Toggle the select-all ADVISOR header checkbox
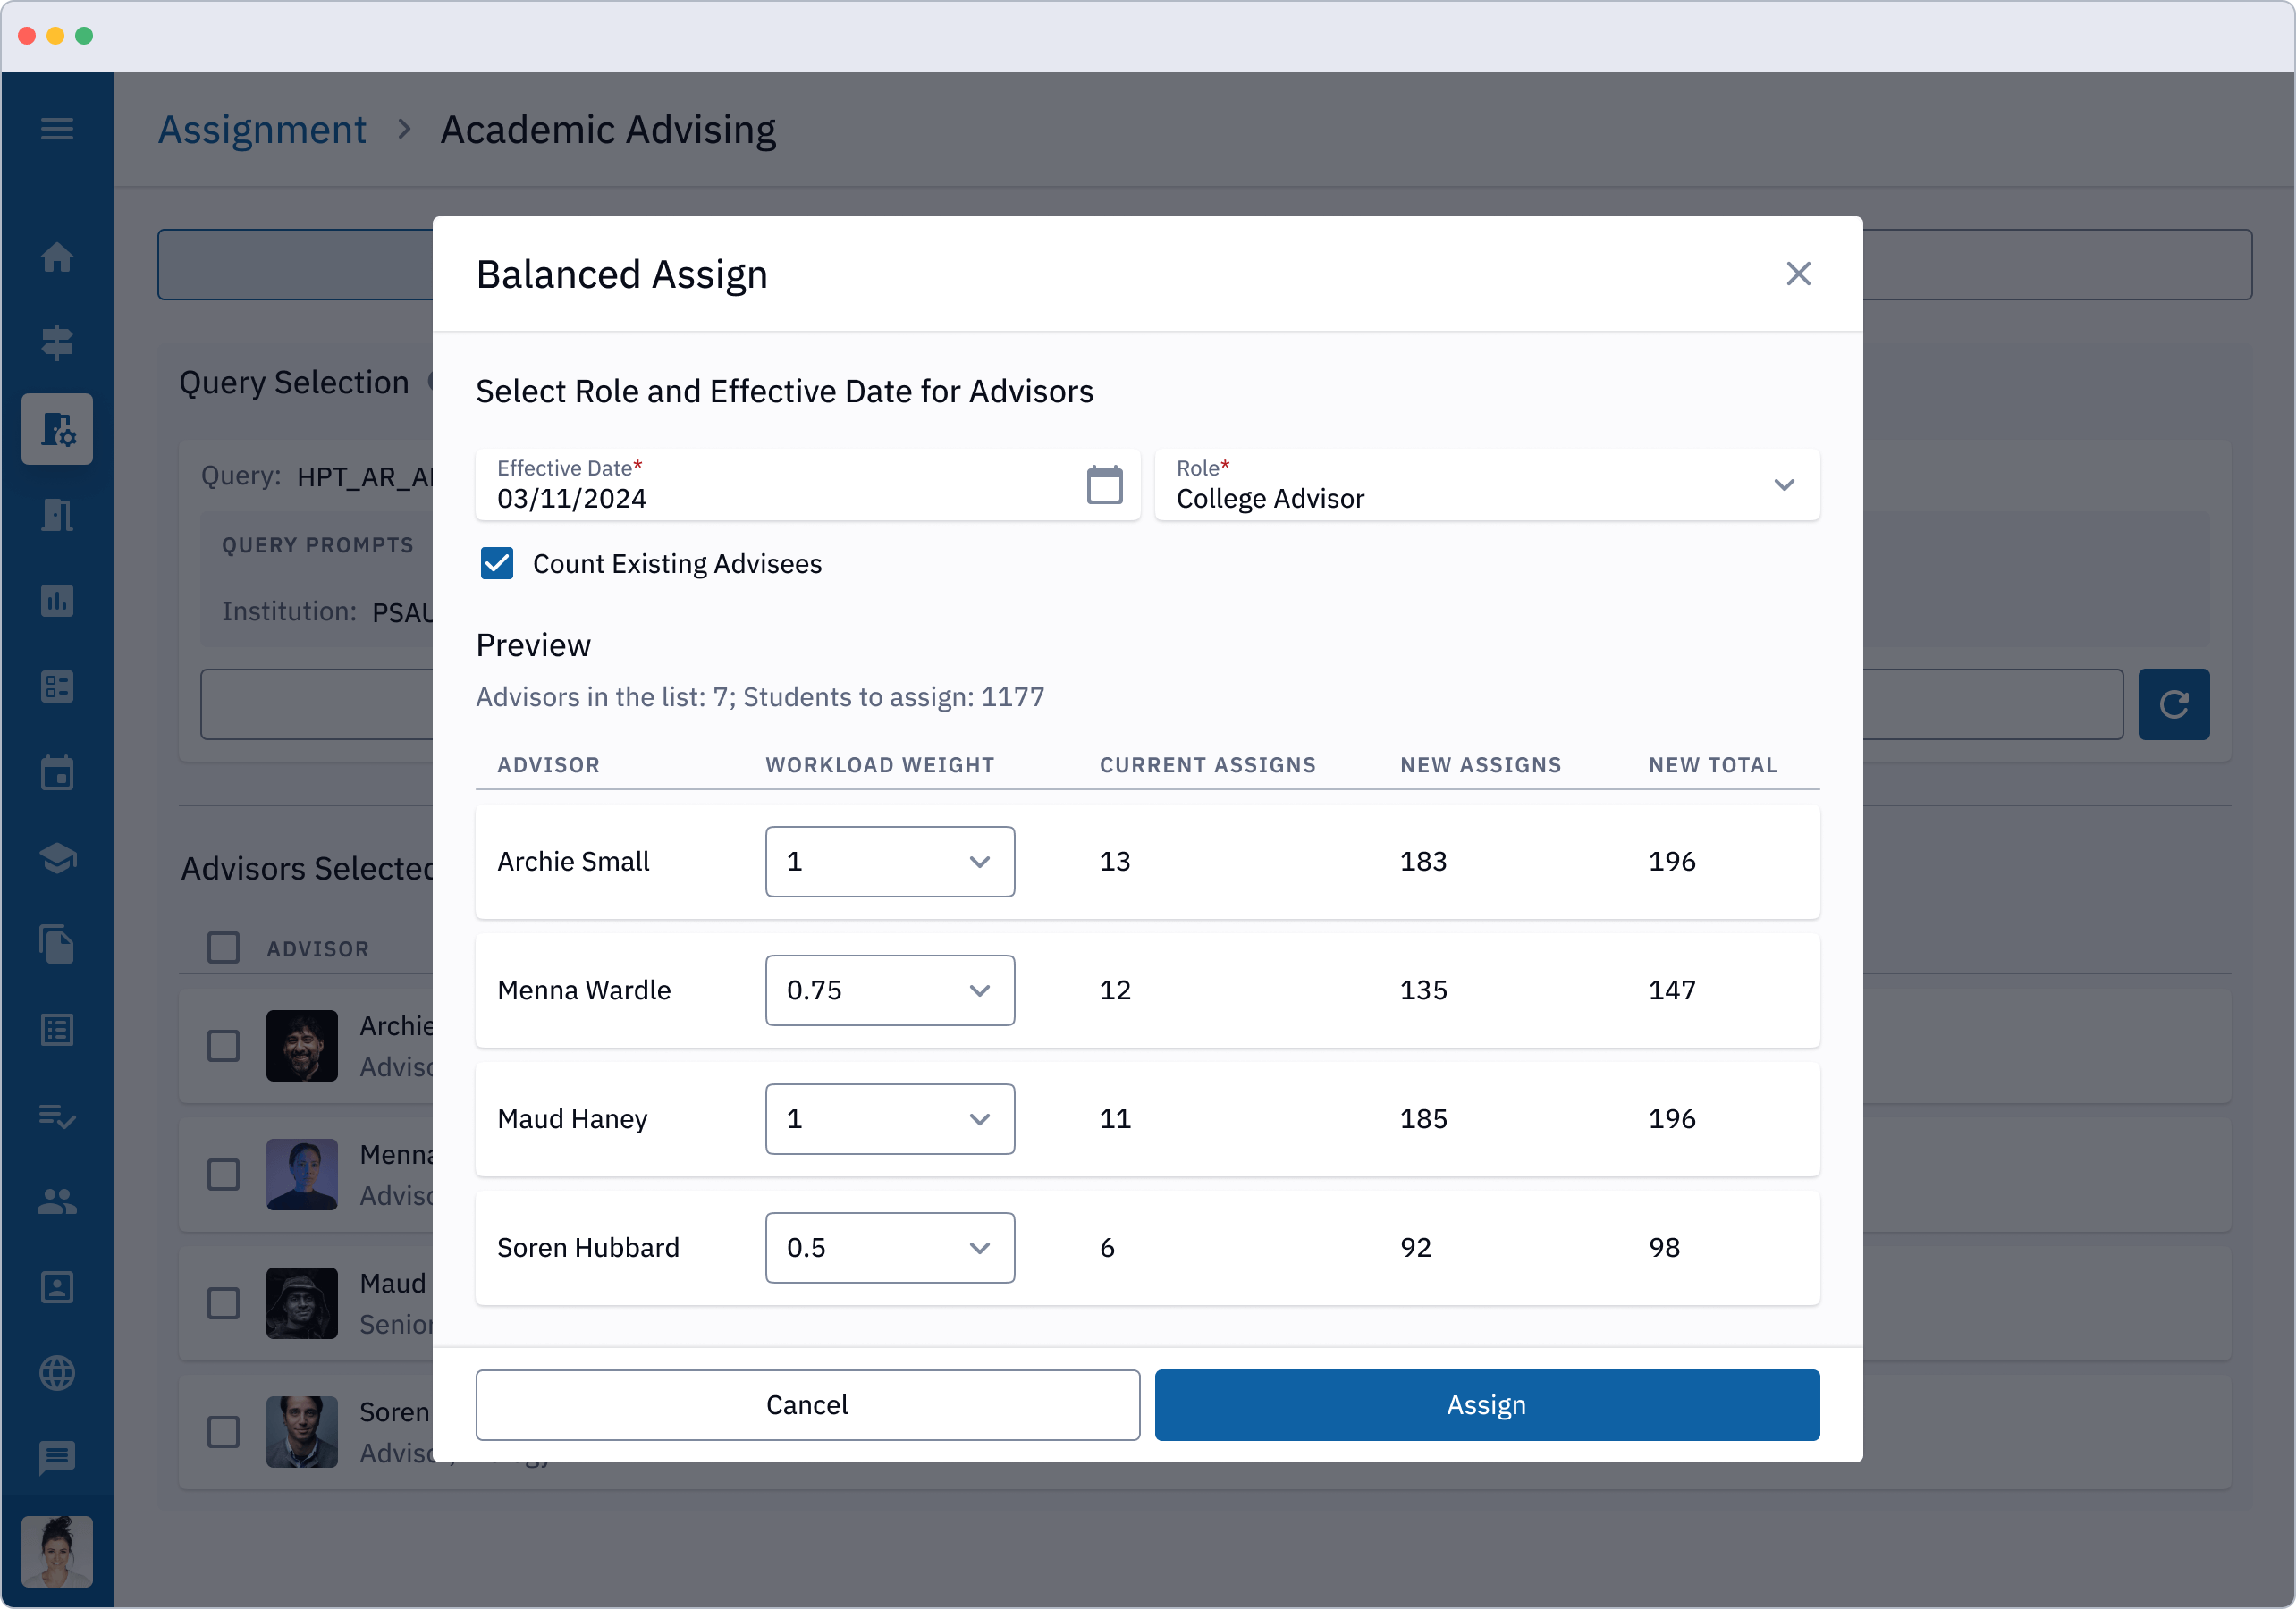This screenshot has width=2296, height=1609. [x=223, y=948]
